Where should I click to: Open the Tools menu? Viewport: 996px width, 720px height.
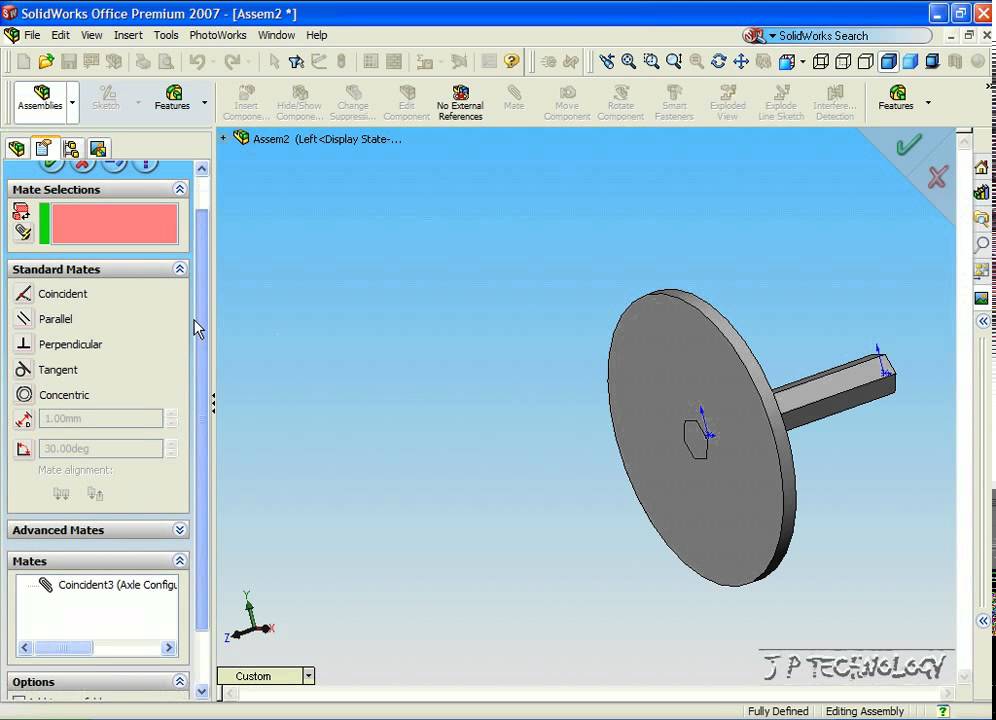click(166, 35)
